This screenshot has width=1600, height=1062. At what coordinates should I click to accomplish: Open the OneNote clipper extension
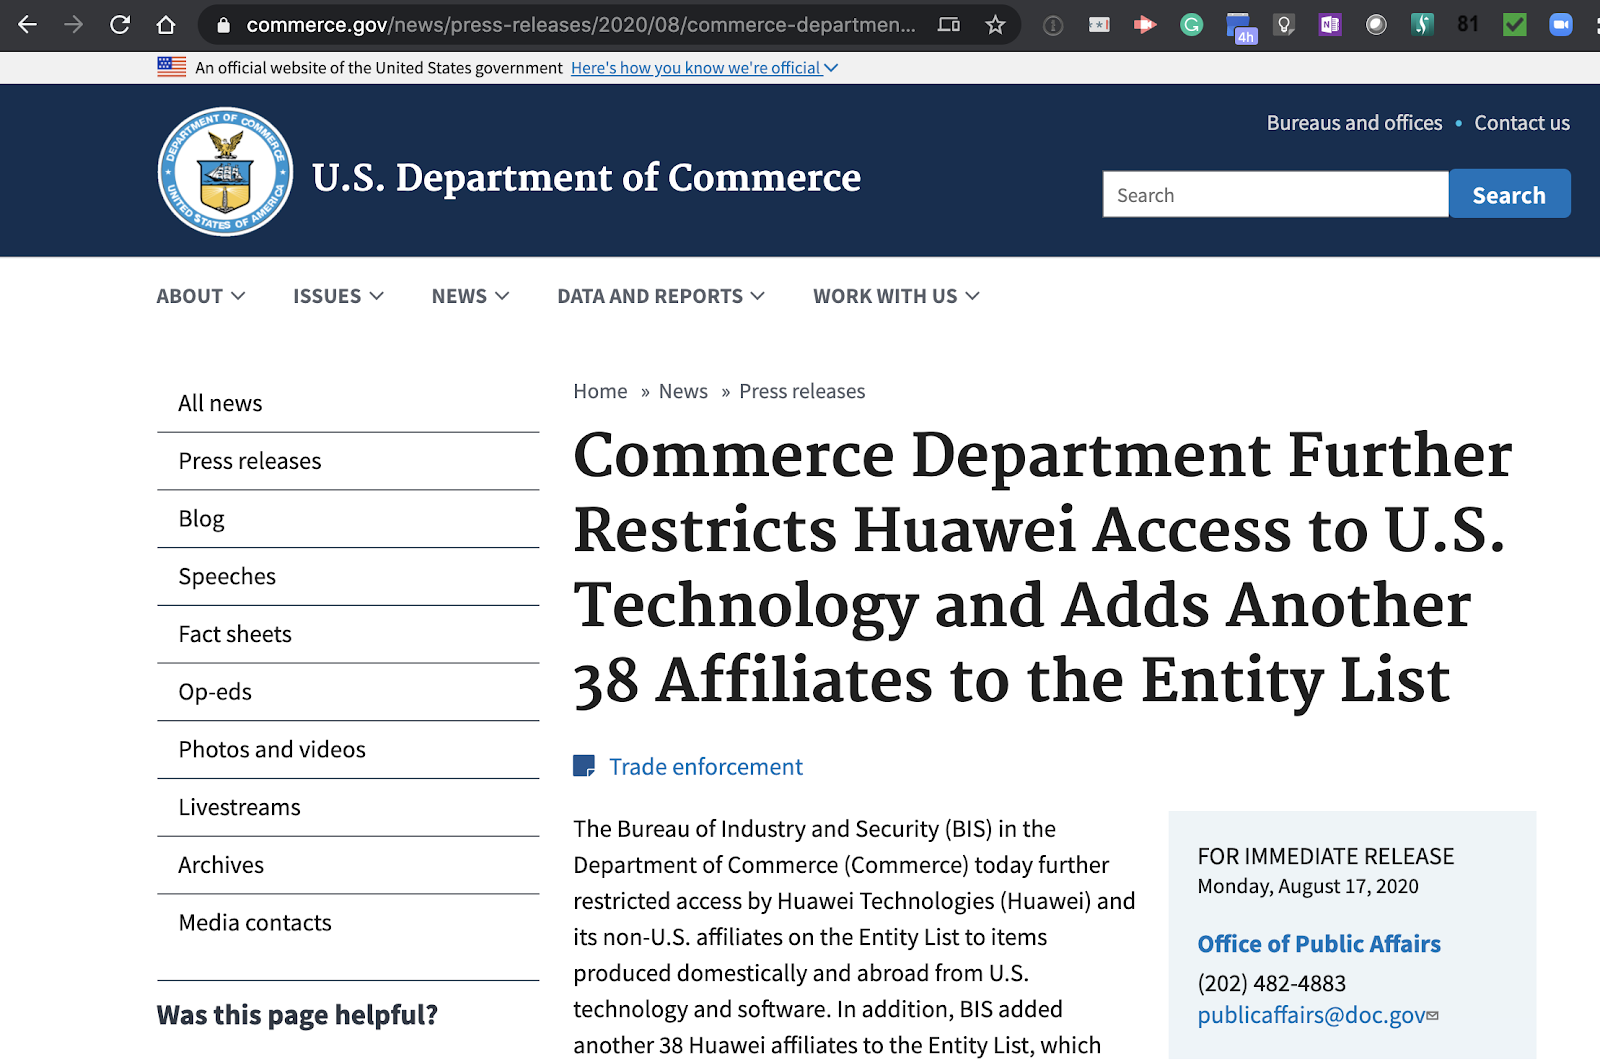1330,25
